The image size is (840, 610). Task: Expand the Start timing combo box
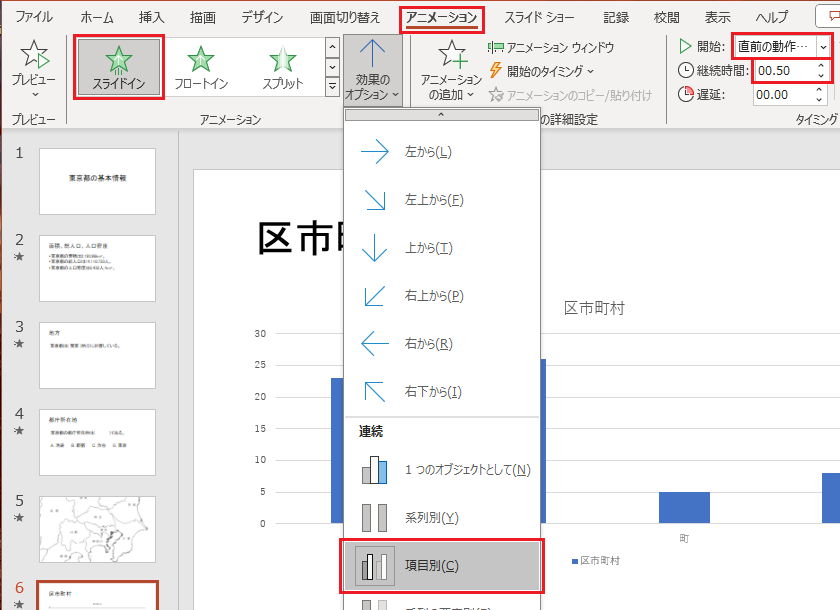(x=823, y=47)
